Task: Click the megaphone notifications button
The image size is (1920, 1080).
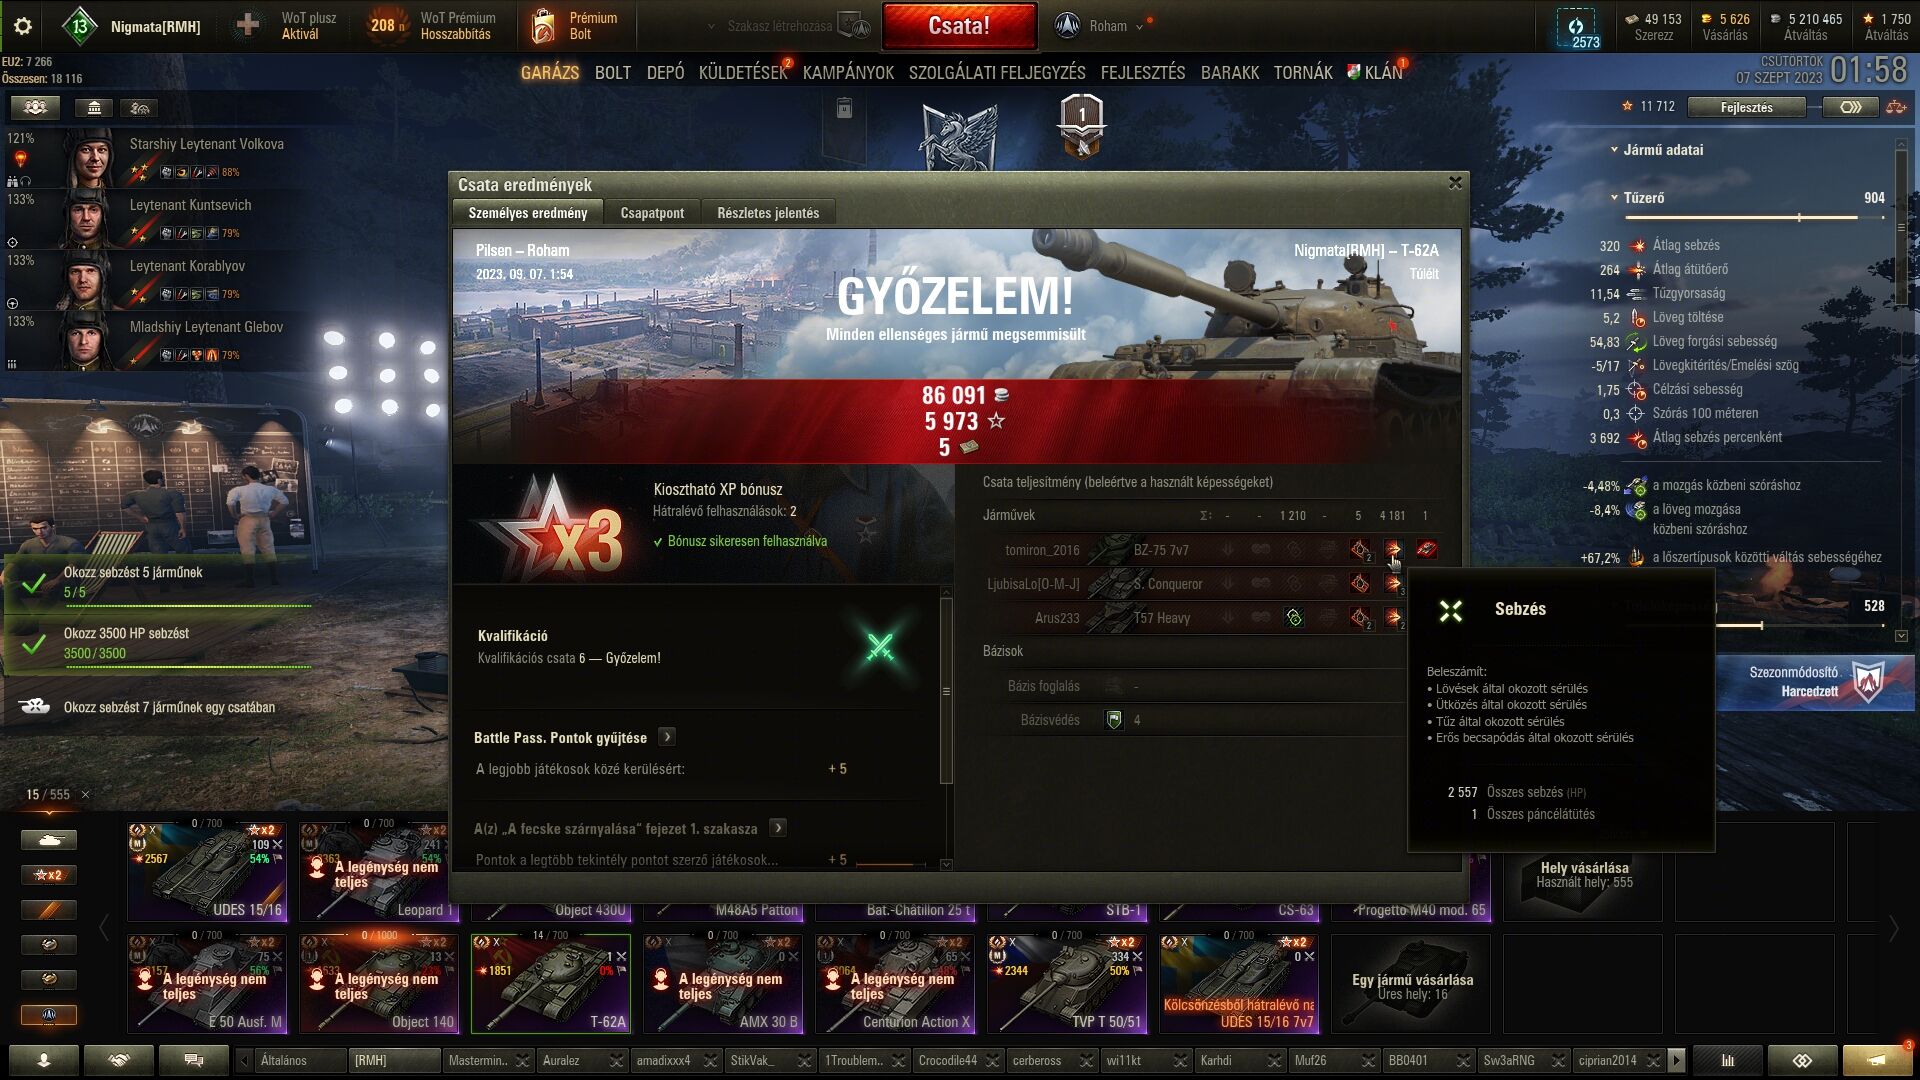Action: [x=1877, y=1060]
